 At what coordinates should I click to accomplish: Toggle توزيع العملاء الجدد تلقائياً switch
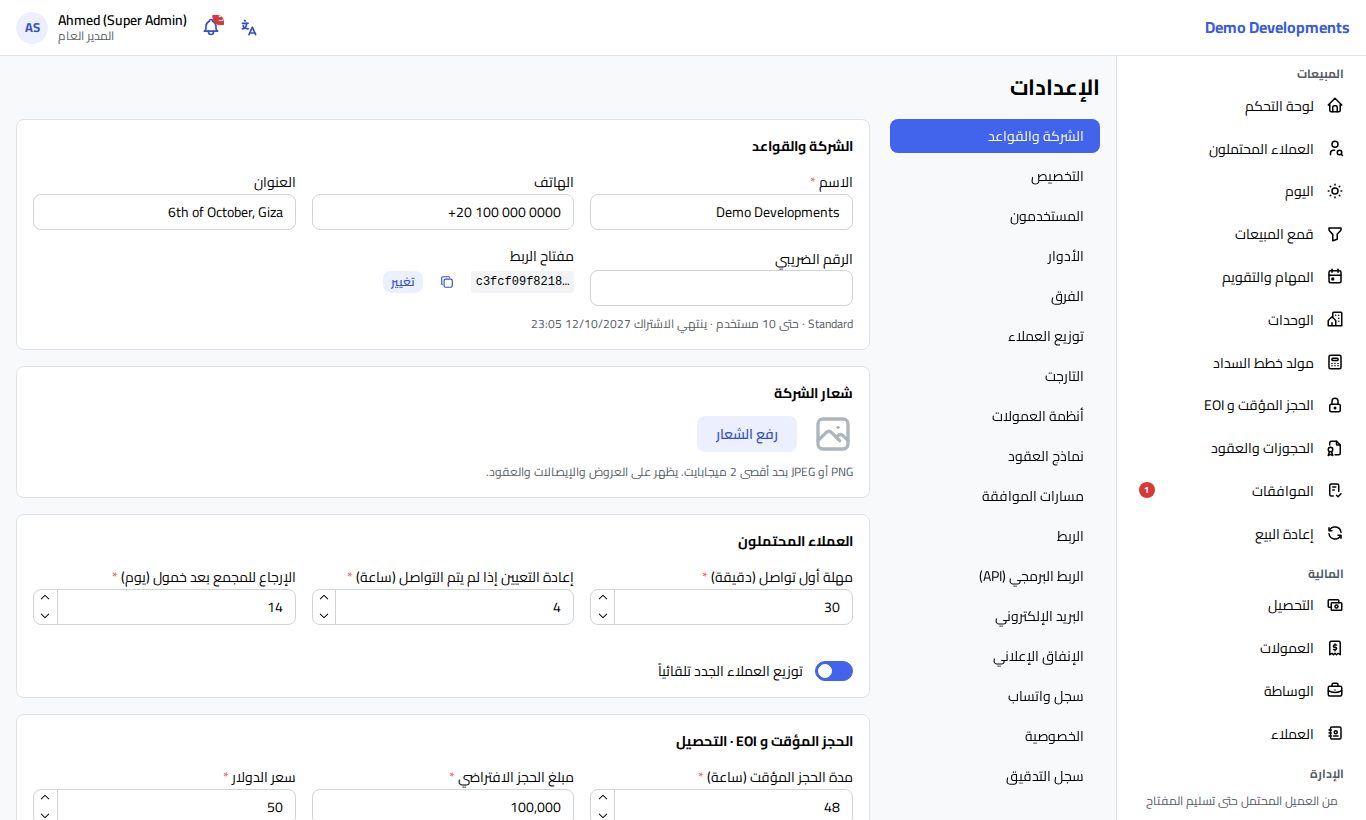click(x=834, y=671)
